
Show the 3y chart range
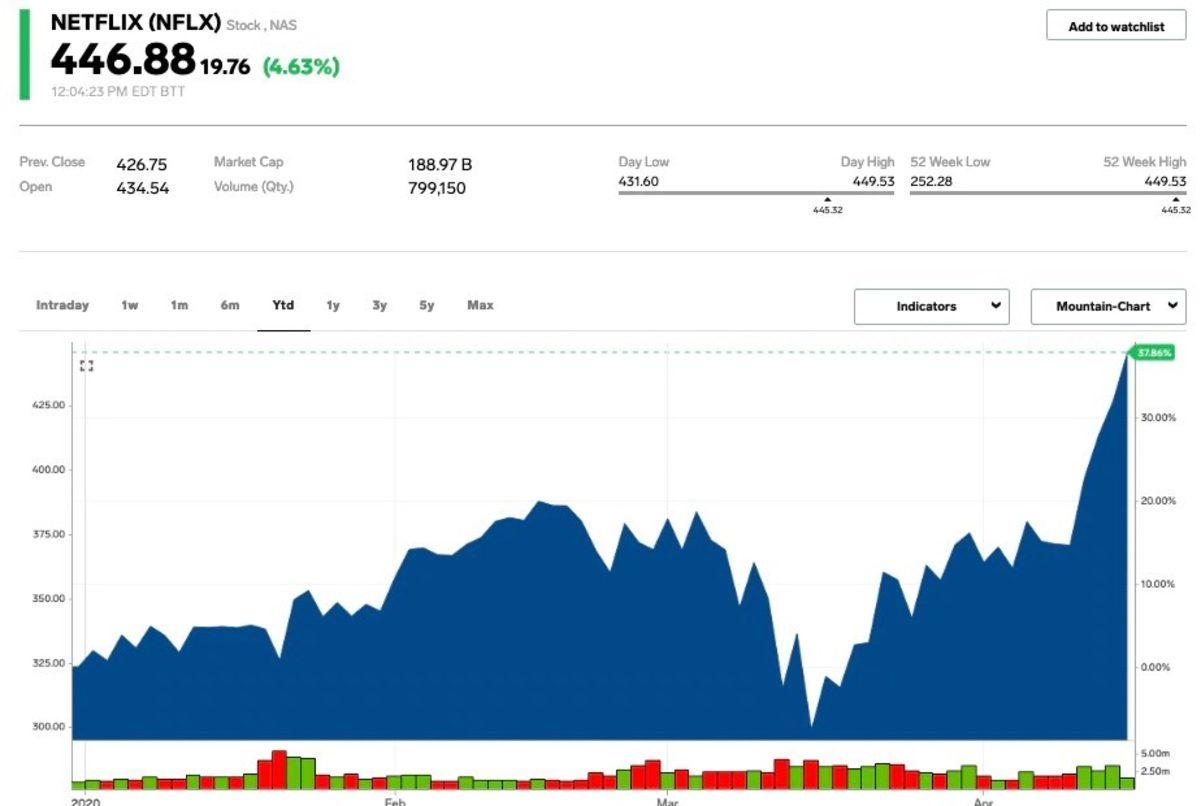(x=380, y=306)
